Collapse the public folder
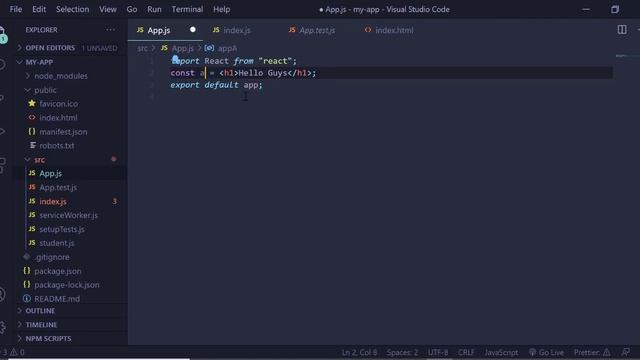The width and height of the screenshot is (640, 360). point(45,90)
